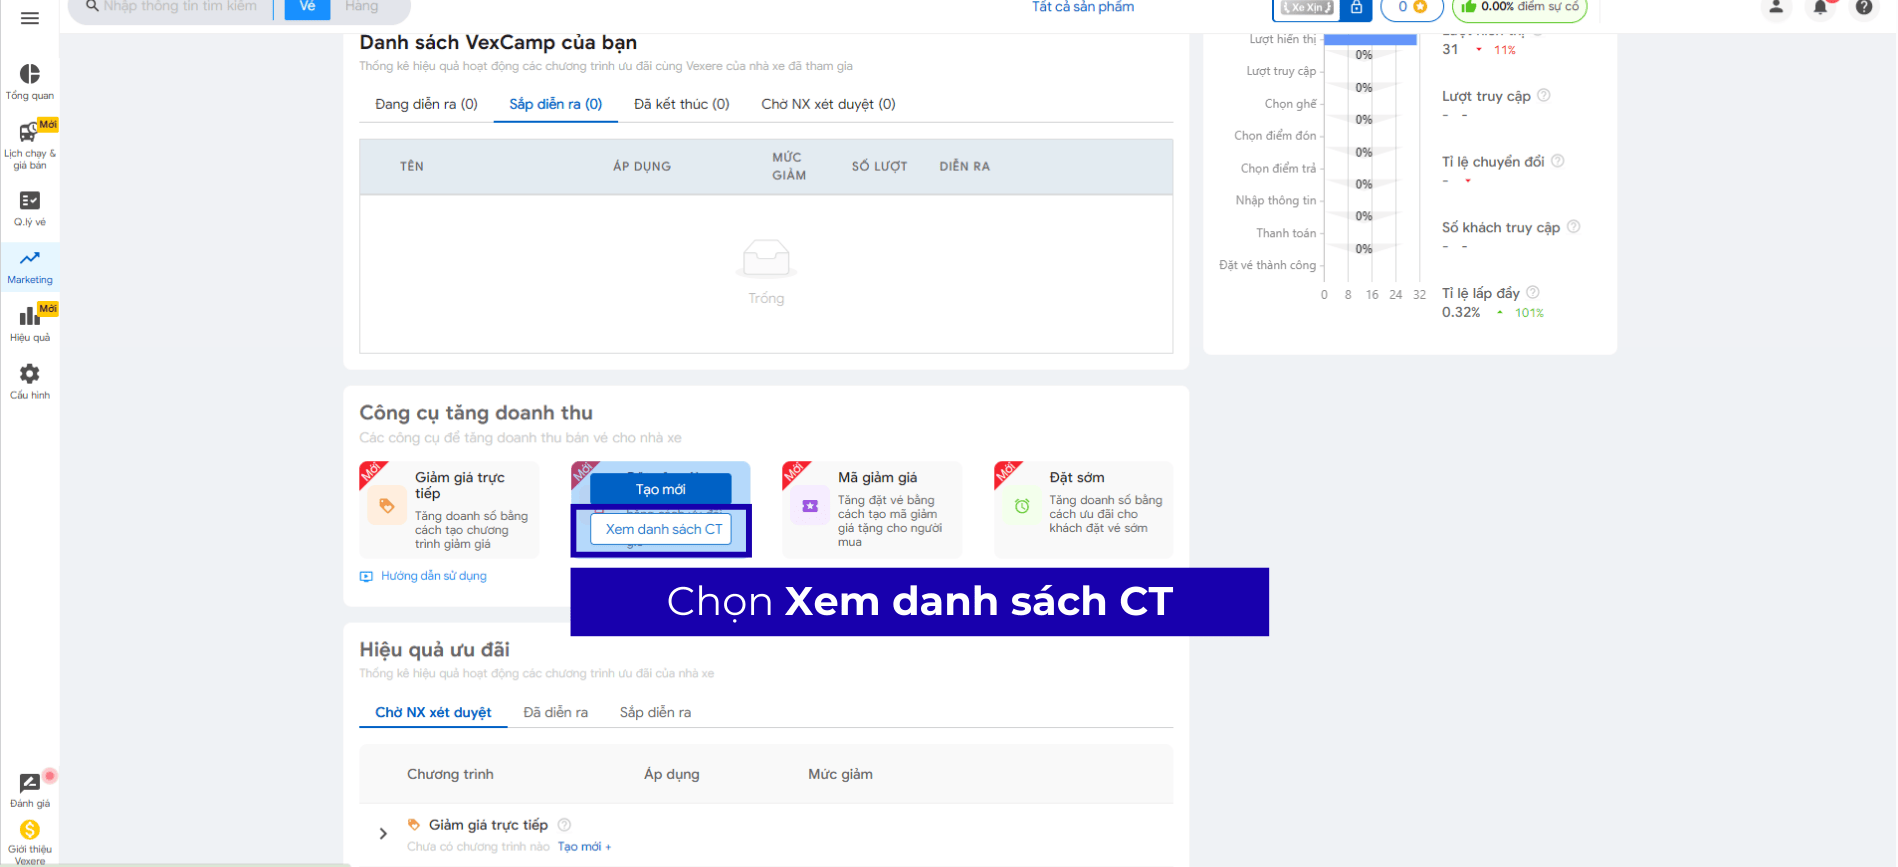Open Tổng quan overview in sidebar
Screen dimensions: 1898x867
(30, 82)
